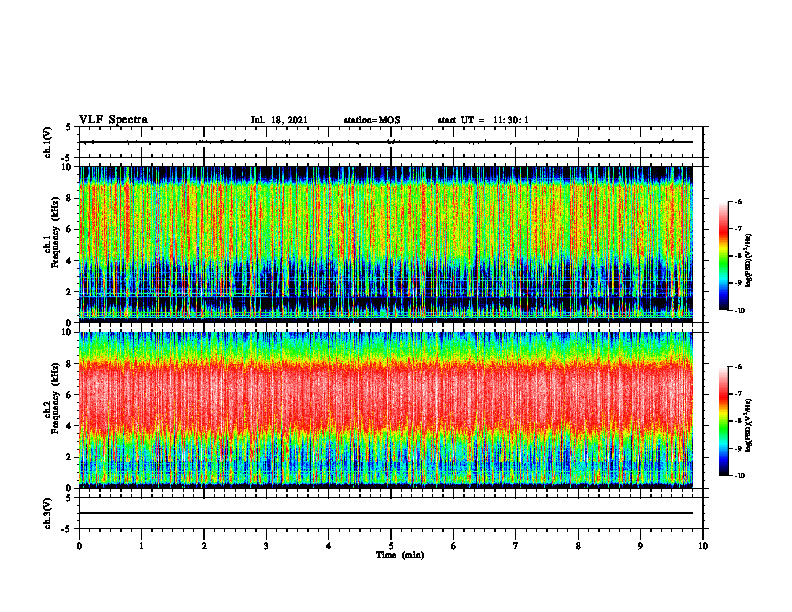The image size is (792, 612).
Task: Click the ch.2 spectrogram panel
Action: coord(386,410)
